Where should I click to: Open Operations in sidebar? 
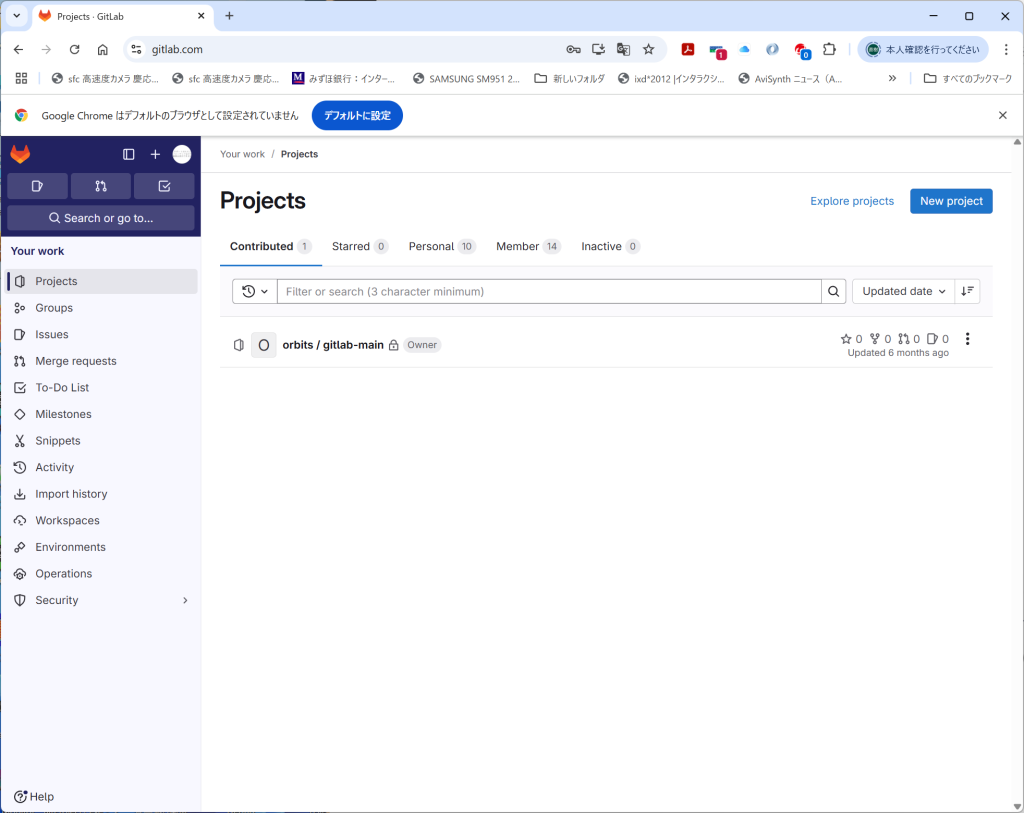[102, 573]
